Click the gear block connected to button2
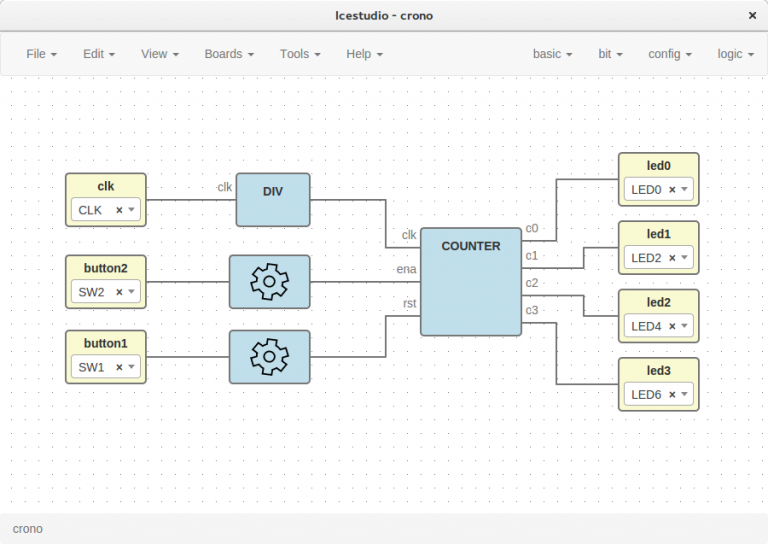This screenshot has width=768, height=544. click(269, 281)
